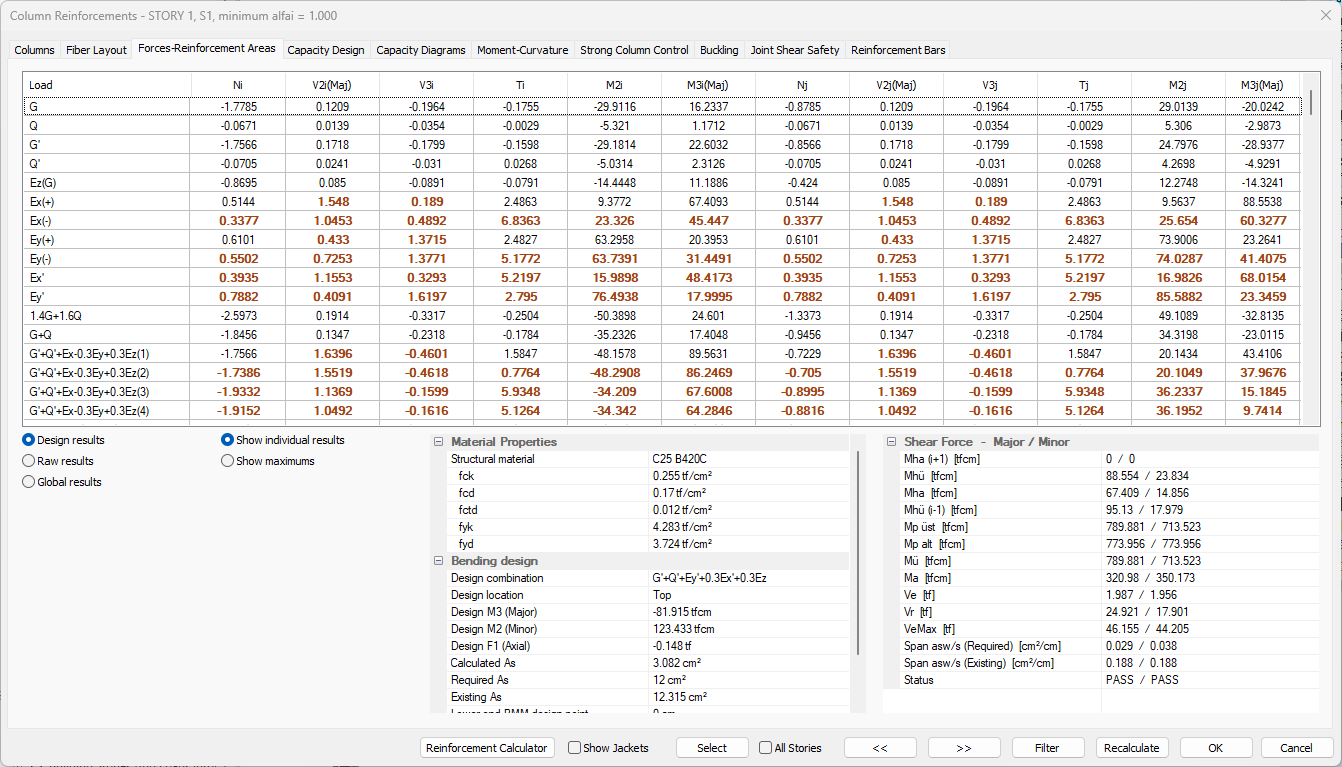This screenshot has width=1342, height=767.
Task: Select the Global results option
Action: tap(29, 482)
